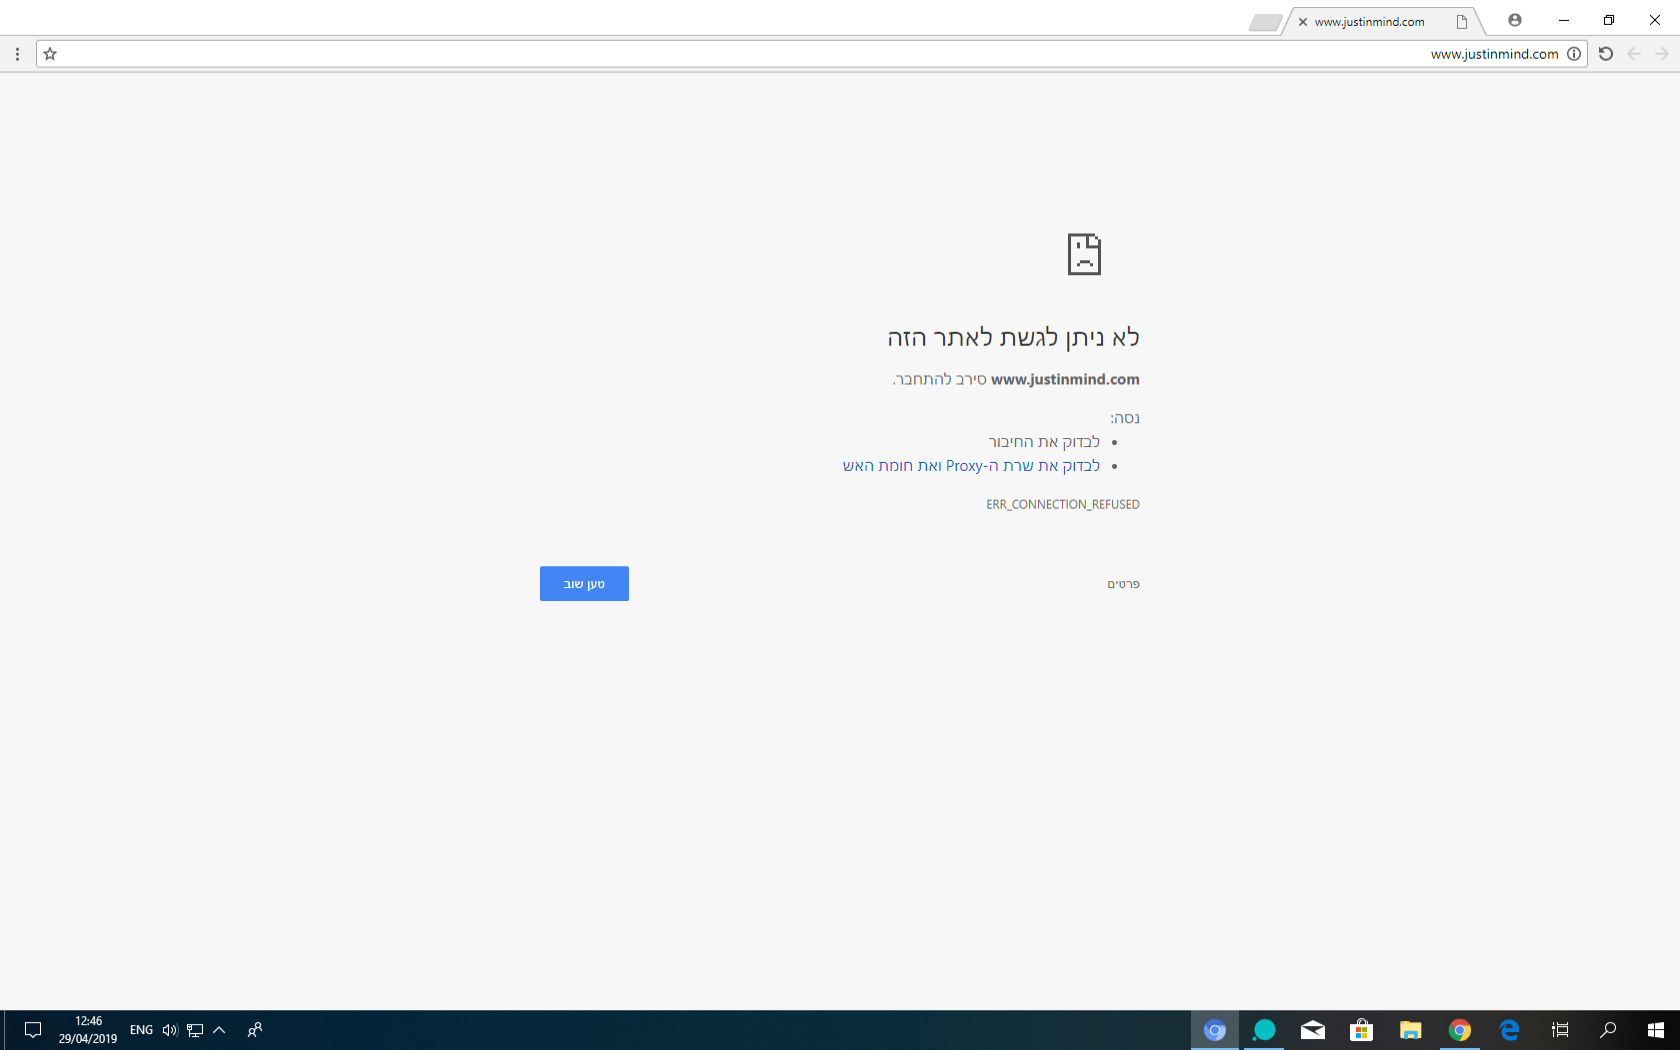View site information for www.justinmind.com
The height and width of the screenshot is (1050, 1680).
[x=1574, y=54]
